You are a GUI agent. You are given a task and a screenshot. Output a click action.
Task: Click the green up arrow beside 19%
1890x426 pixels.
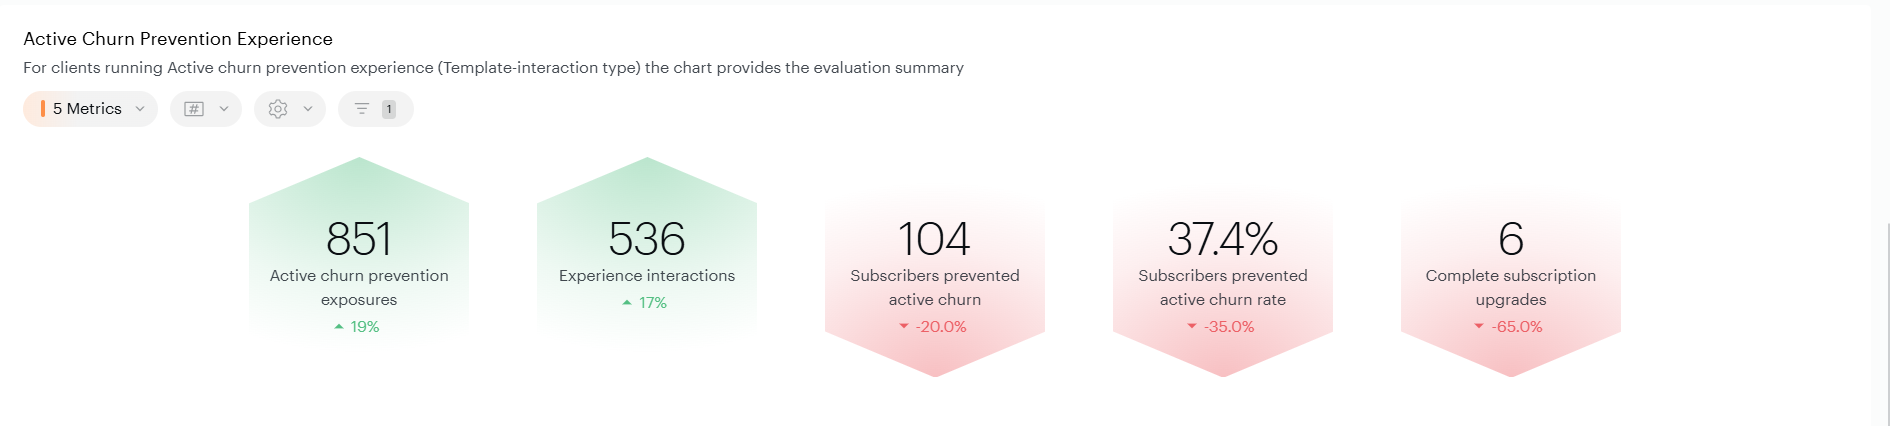[339, 326]
